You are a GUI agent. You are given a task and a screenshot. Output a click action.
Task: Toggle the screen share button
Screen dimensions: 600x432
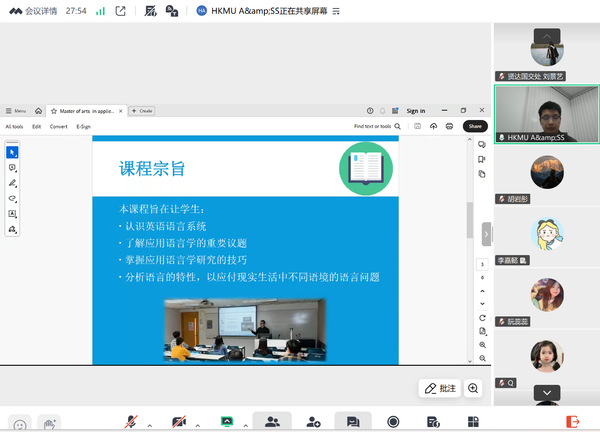[227, 422]
